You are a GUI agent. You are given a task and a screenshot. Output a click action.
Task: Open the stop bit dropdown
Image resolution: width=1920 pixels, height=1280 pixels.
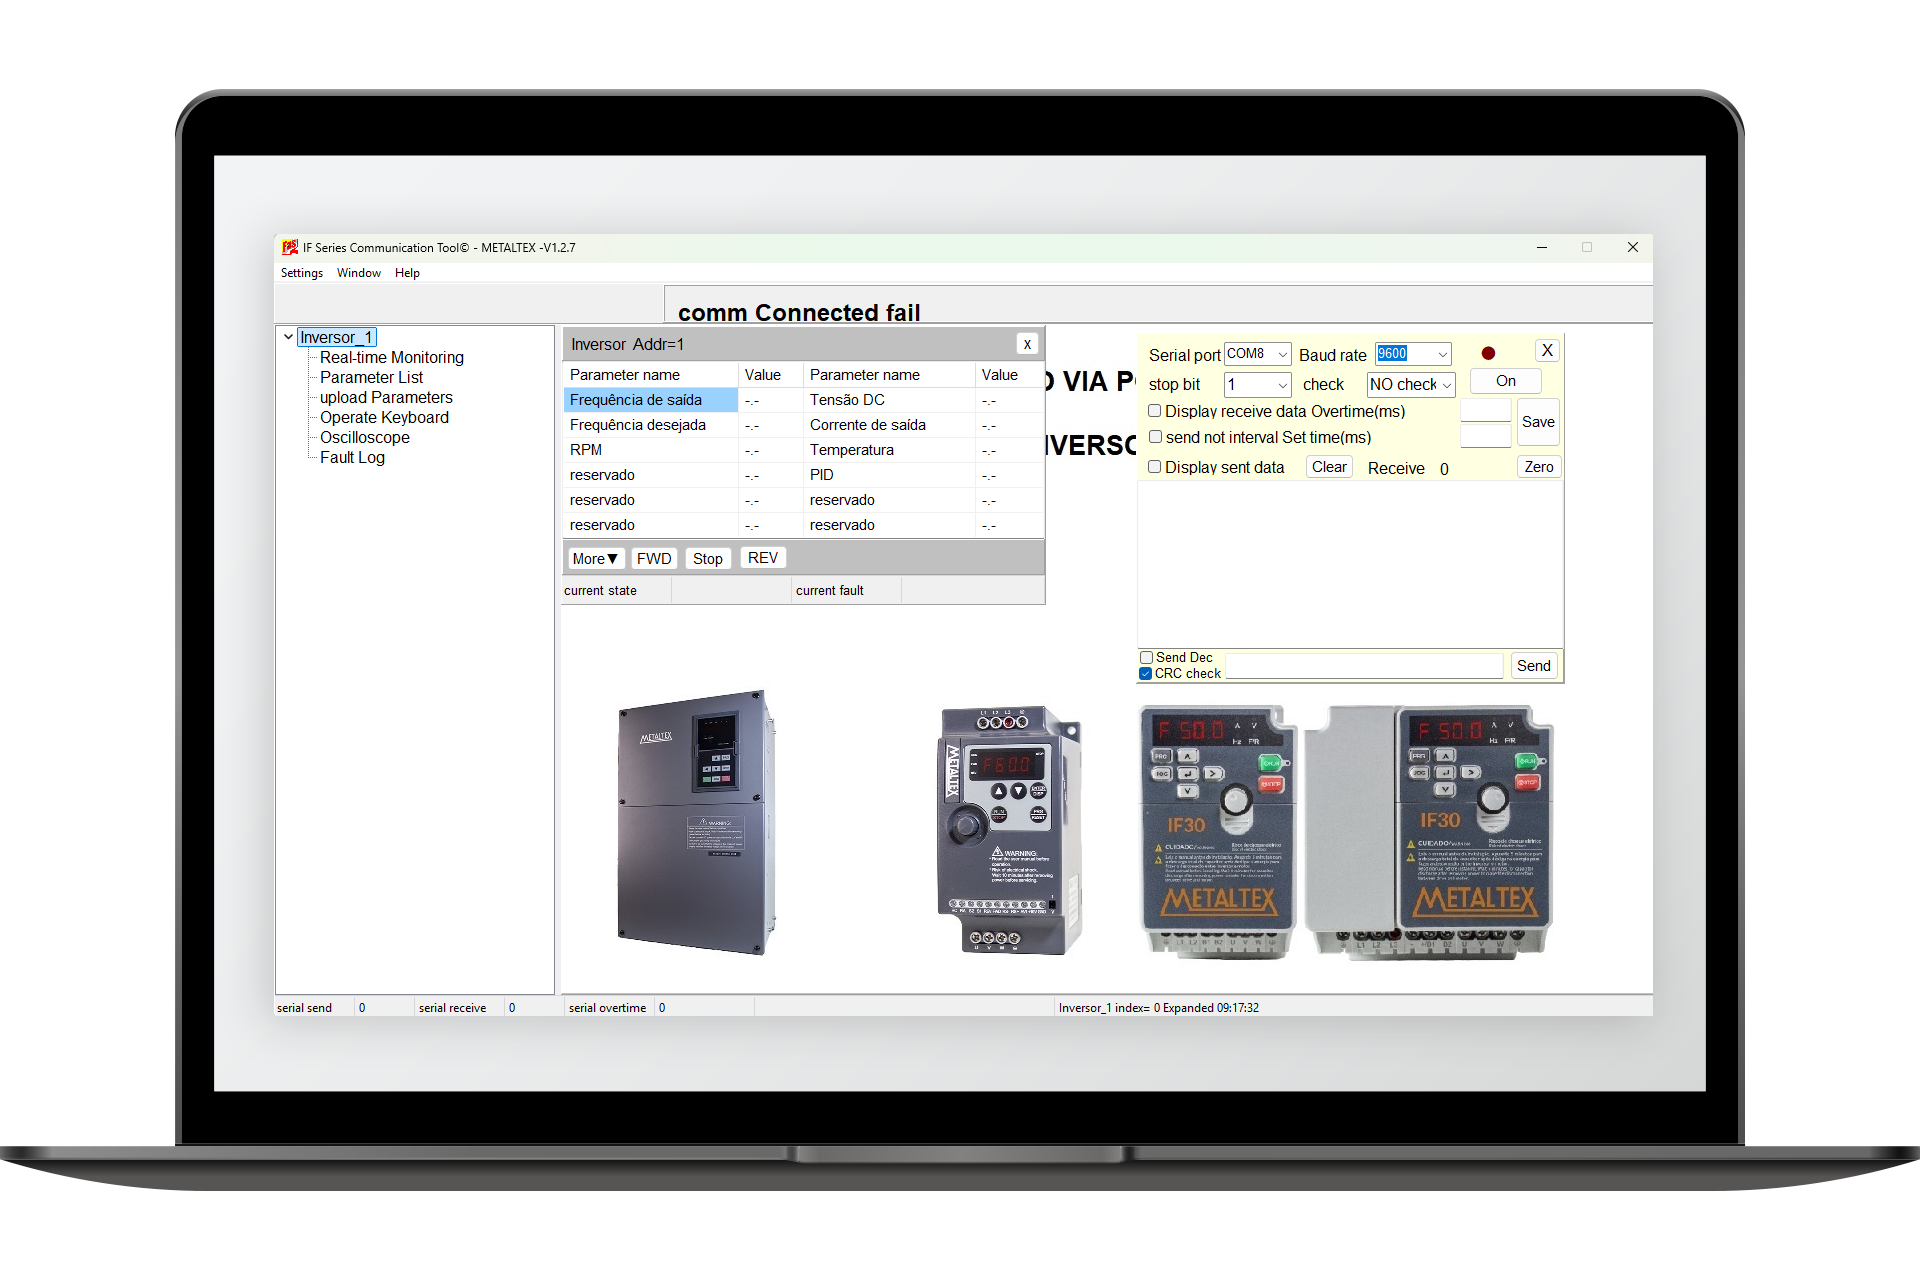1258,385
